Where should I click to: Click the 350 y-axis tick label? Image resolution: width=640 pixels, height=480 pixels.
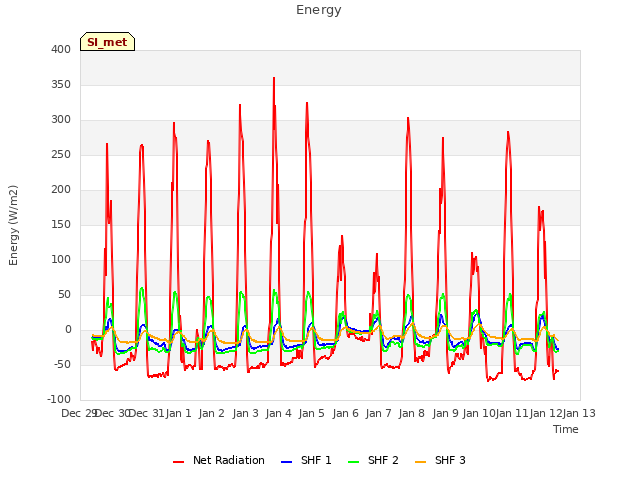coord(61,84)
